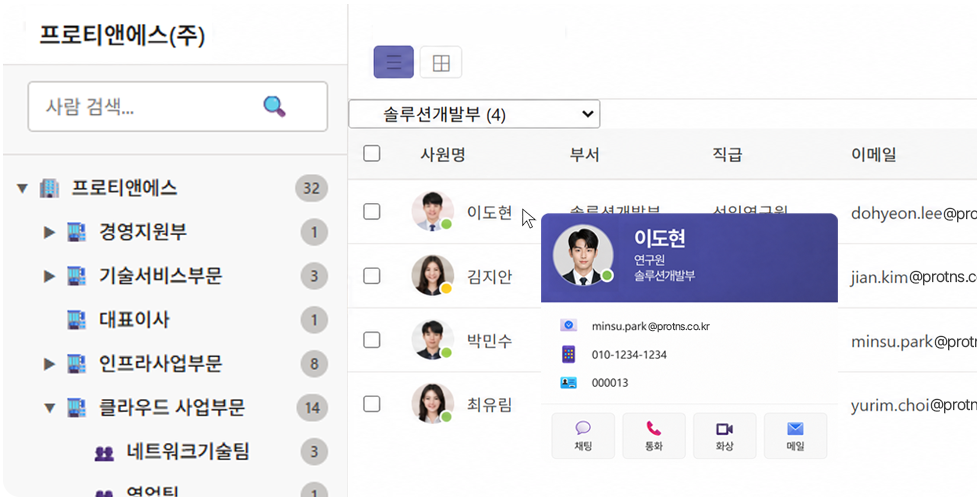Check the box for 이도현 row

pyautogui.click(x=372, y=211)
